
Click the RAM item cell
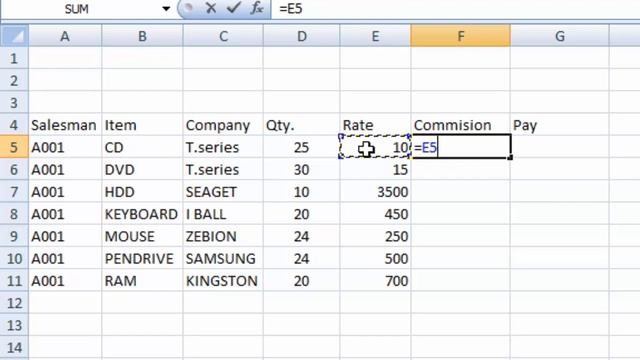(x=142, y=280)
